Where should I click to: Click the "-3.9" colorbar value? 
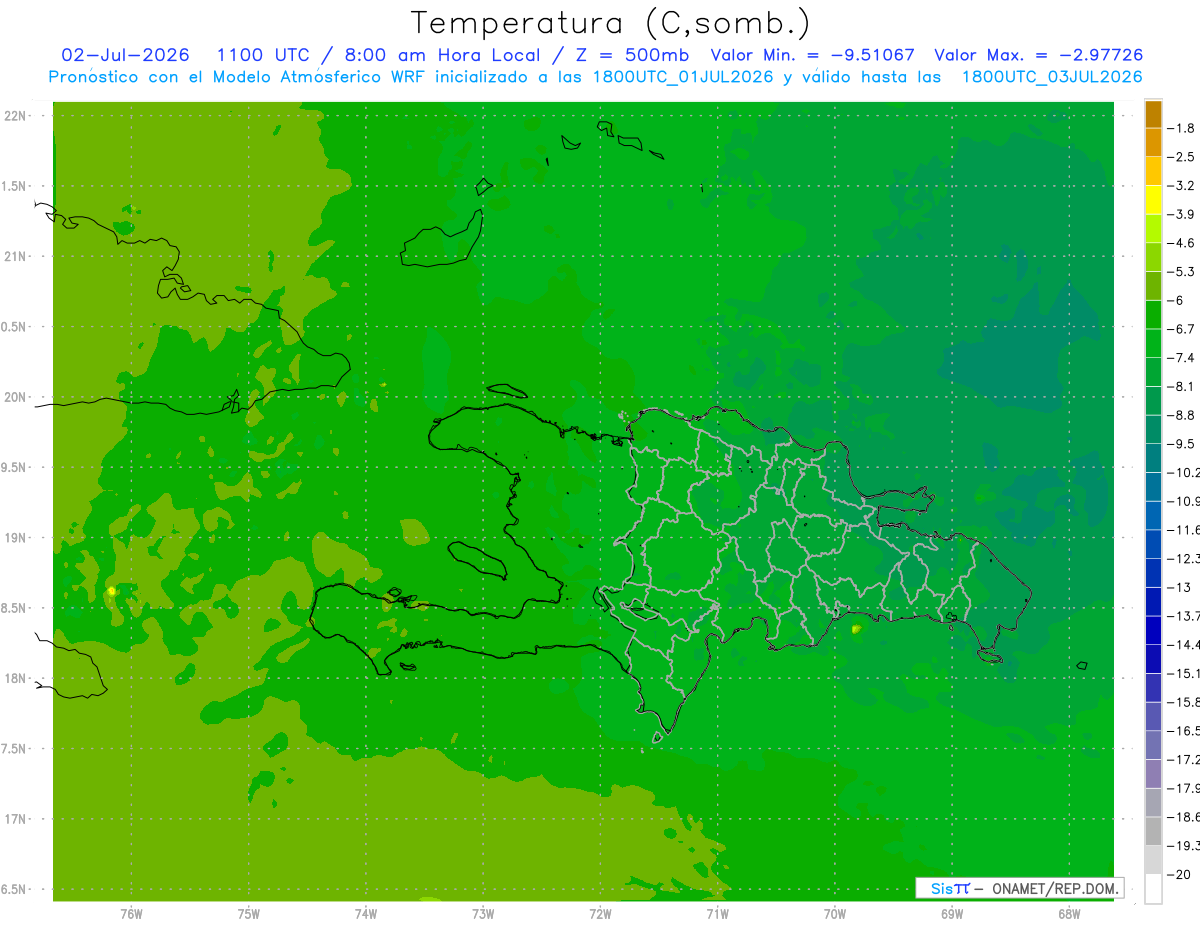(x=1181, y=214)
